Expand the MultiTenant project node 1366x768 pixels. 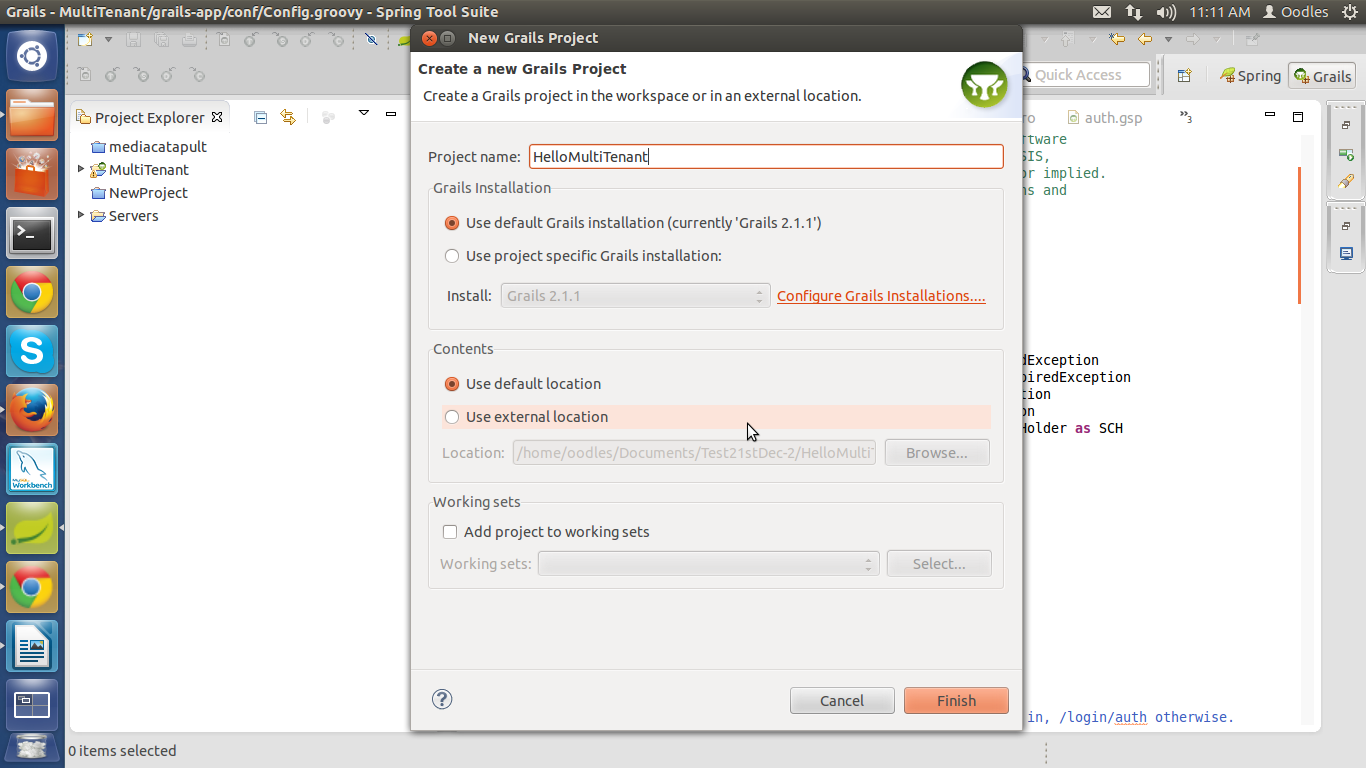tap(81, 169)
